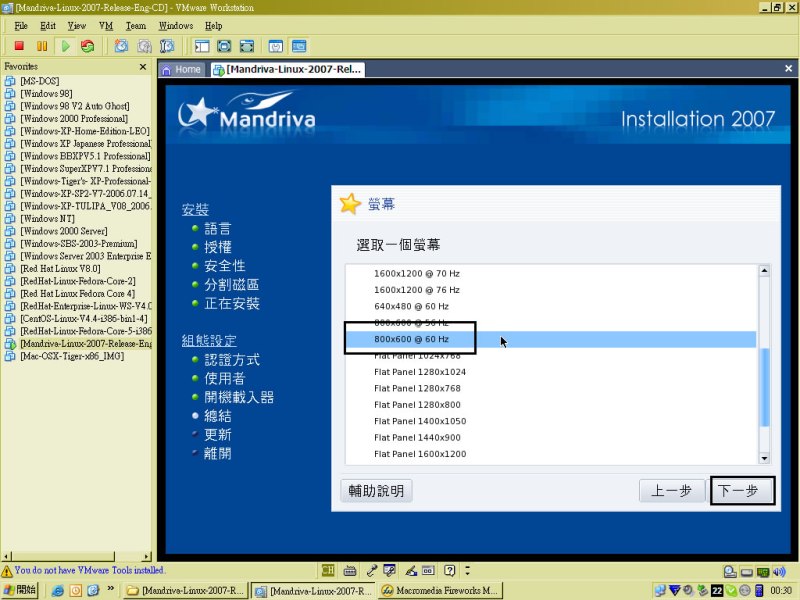Open the Team menu
800x600 pixels.
136,26
